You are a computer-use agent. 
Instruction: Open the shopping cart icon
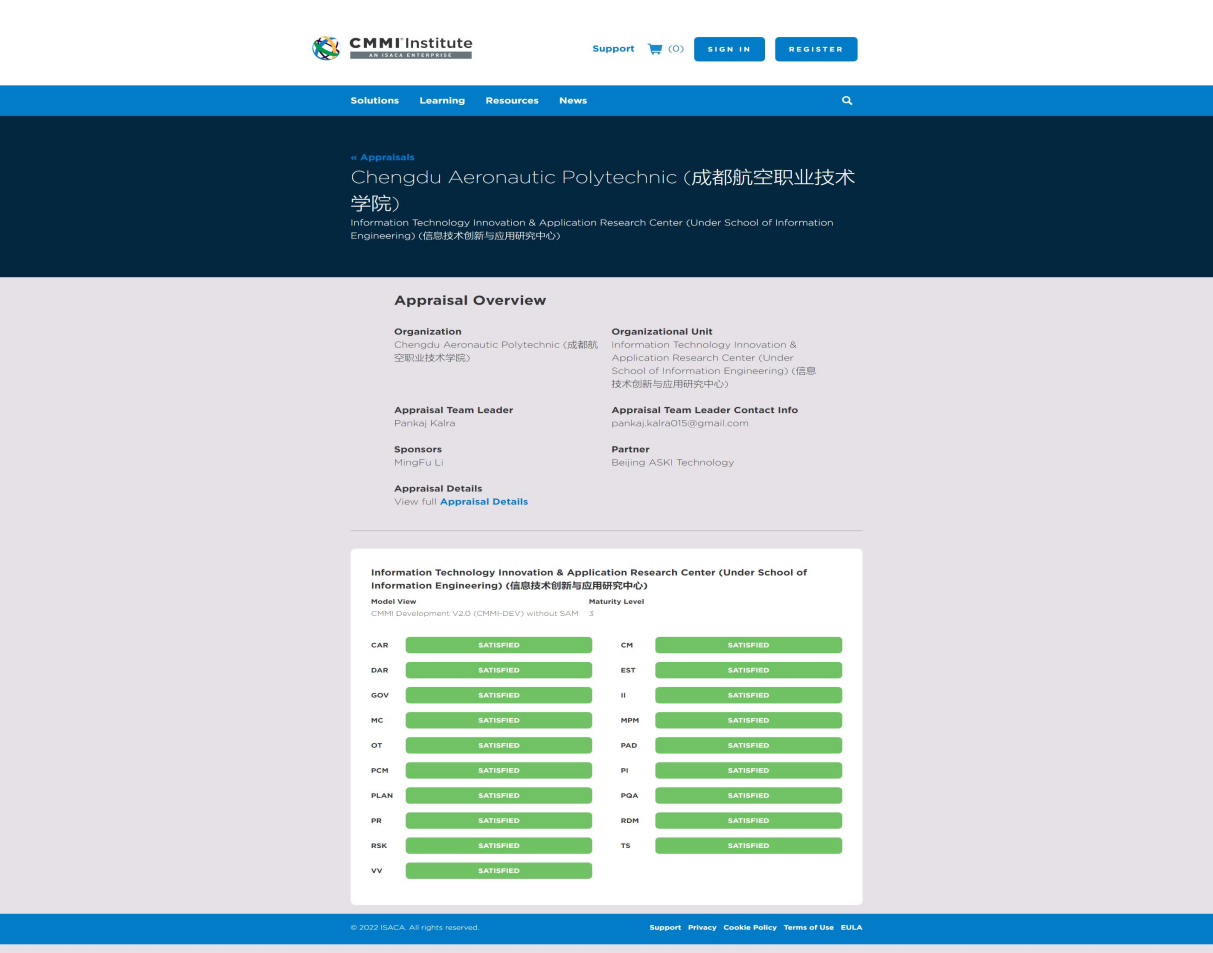coord(655,49)
